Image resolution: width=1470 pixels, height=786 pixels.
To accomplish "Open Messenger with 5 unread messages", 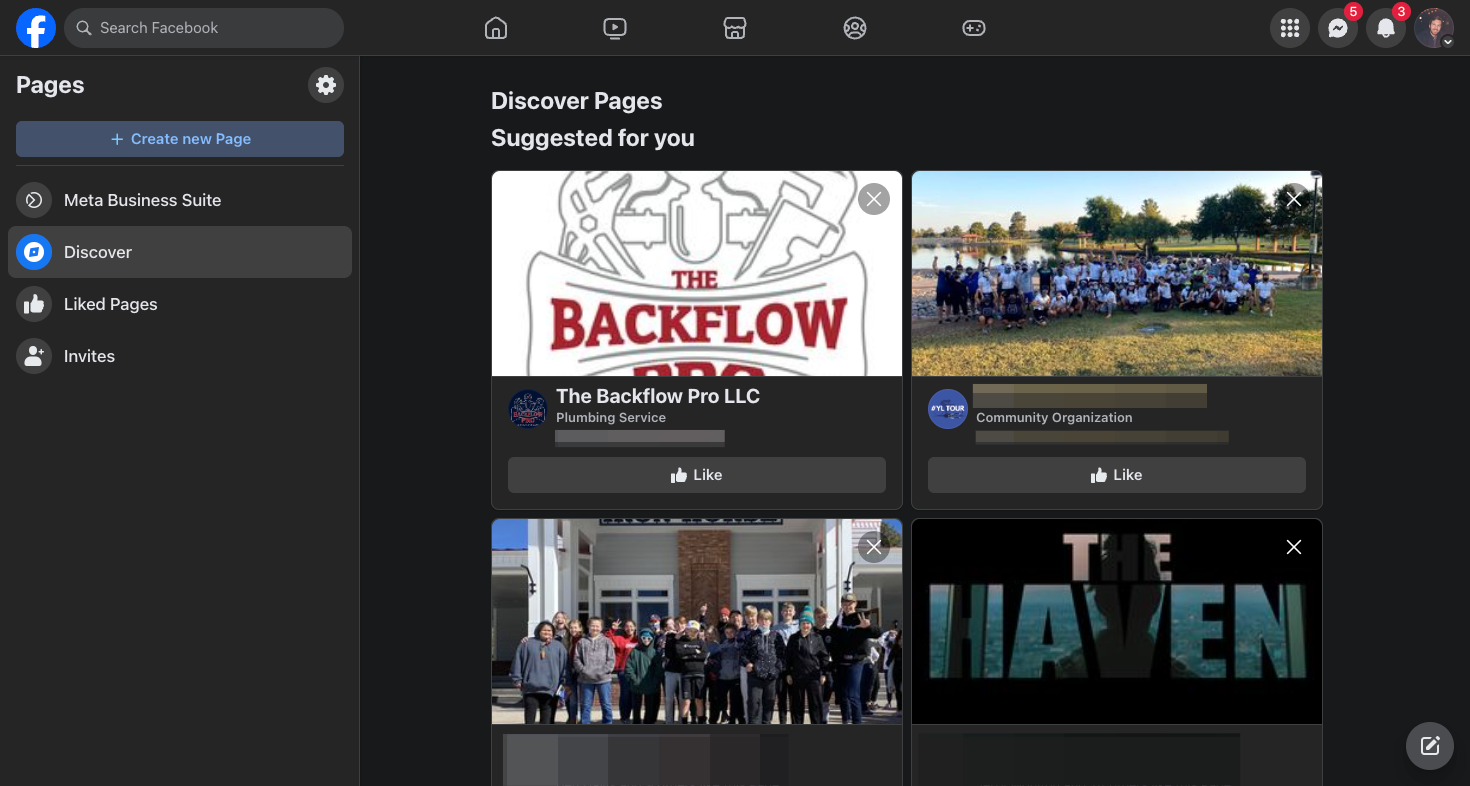I will point(1338,28).
